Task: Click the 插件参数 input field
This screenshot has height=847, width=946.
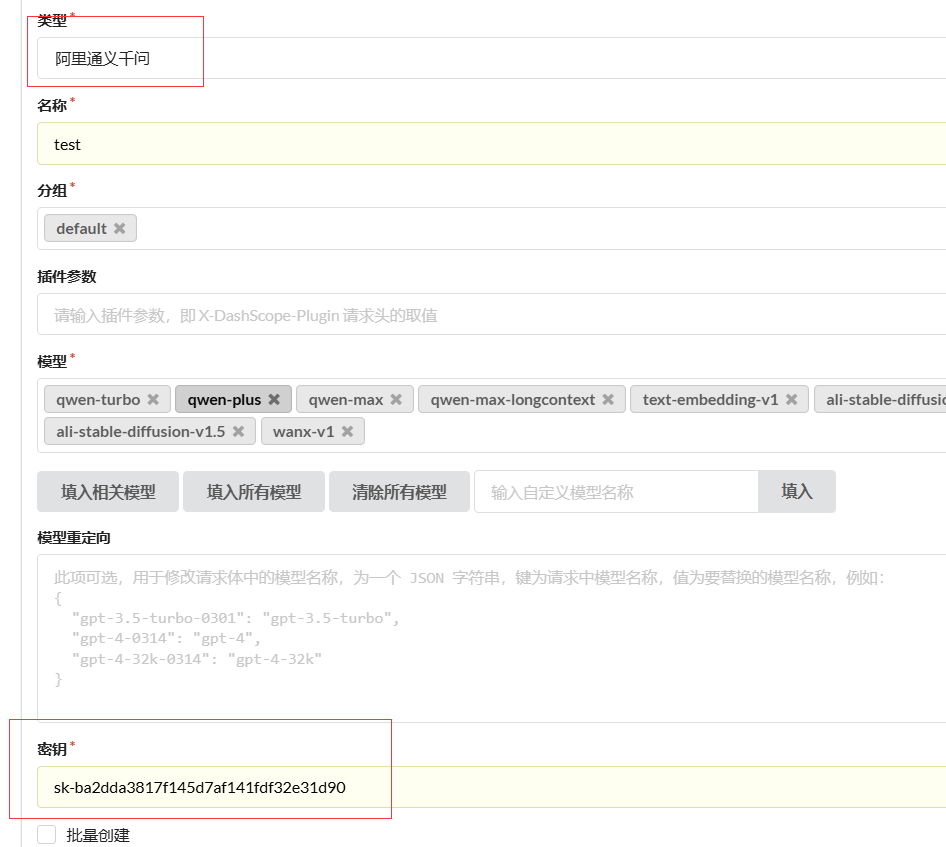Action: tap(490, 315)
